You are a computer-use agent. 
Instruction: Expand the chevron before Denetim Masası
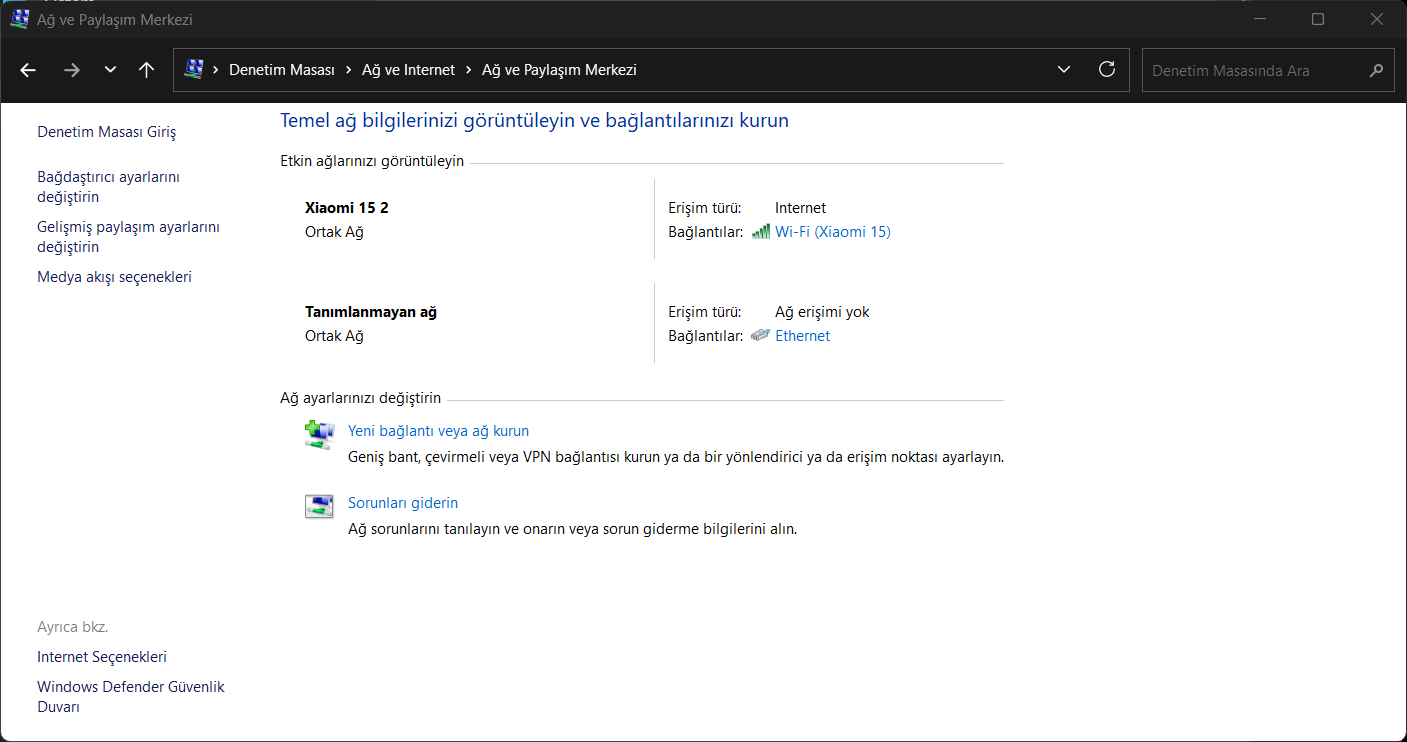[x=216, y=70]
